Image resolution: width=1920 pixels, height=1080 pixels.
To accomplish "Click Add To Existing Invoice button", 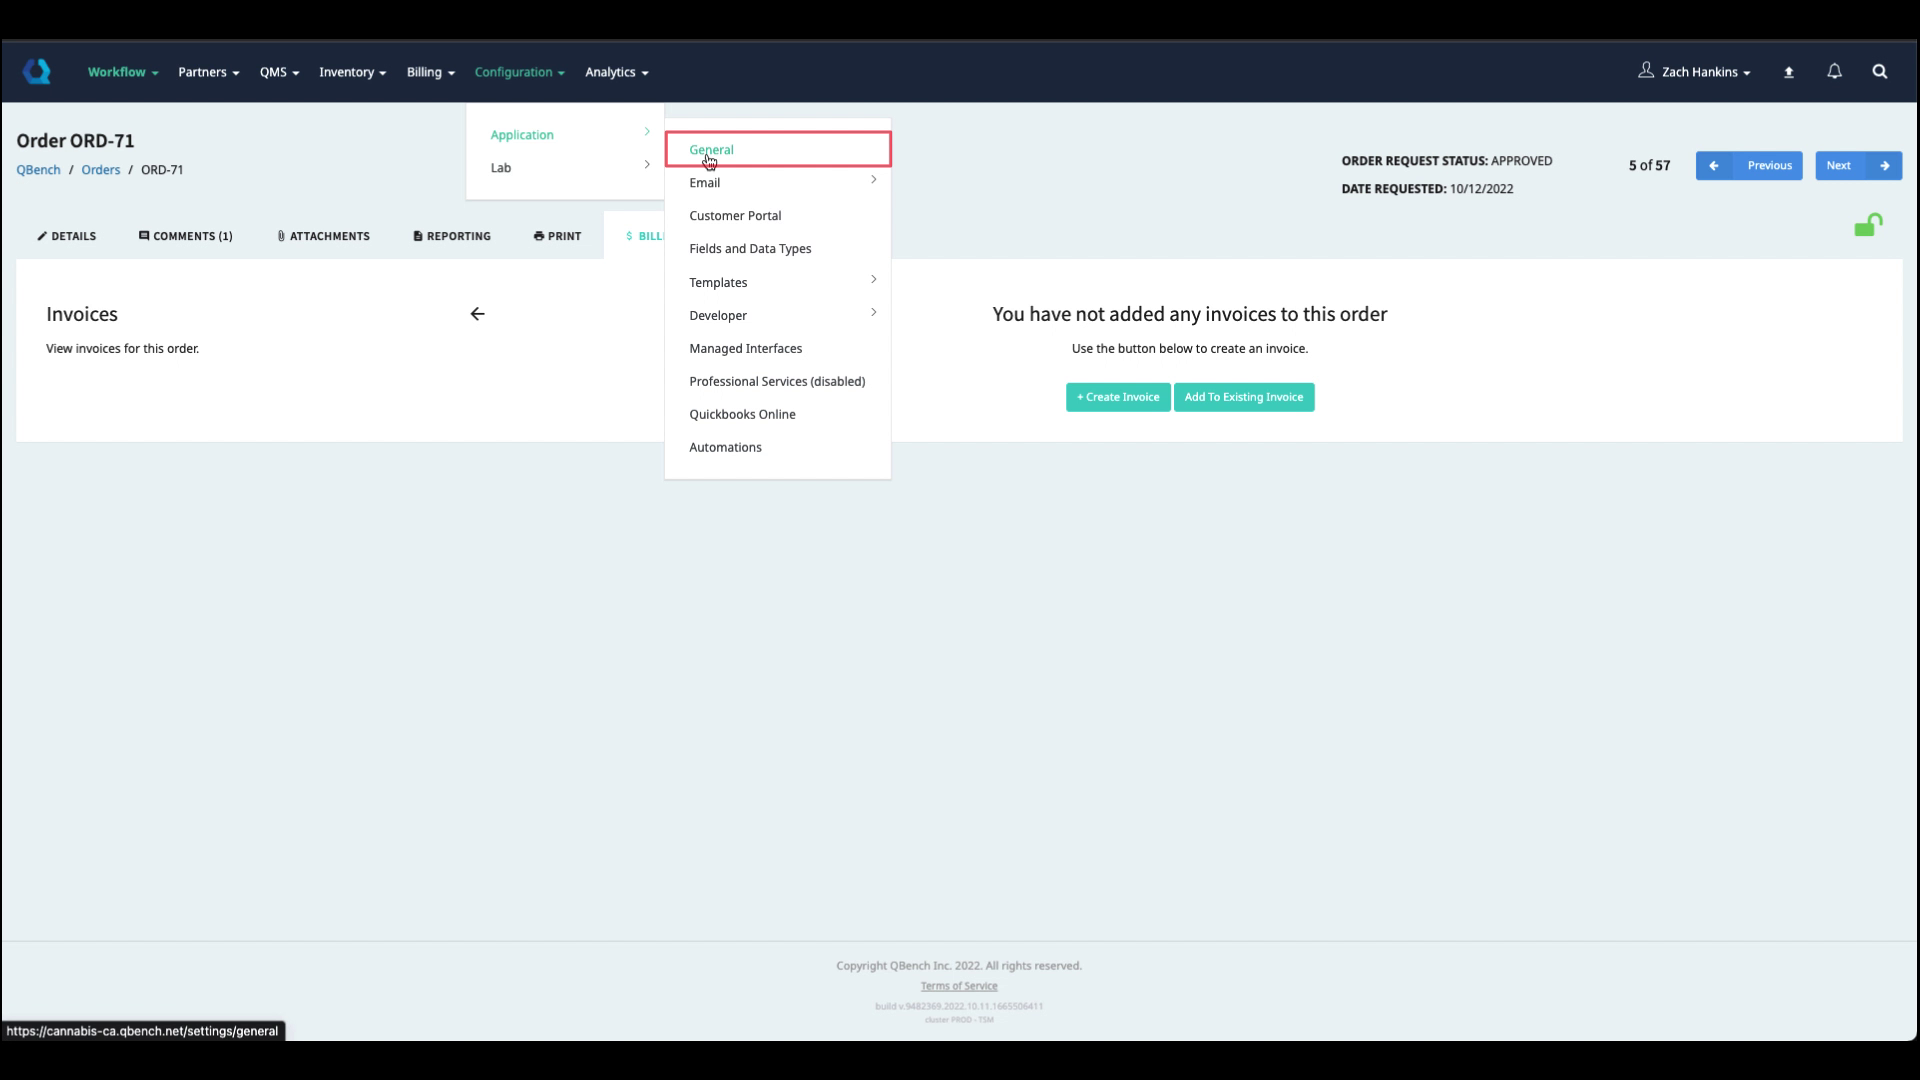I will [x=1243, y=397].
